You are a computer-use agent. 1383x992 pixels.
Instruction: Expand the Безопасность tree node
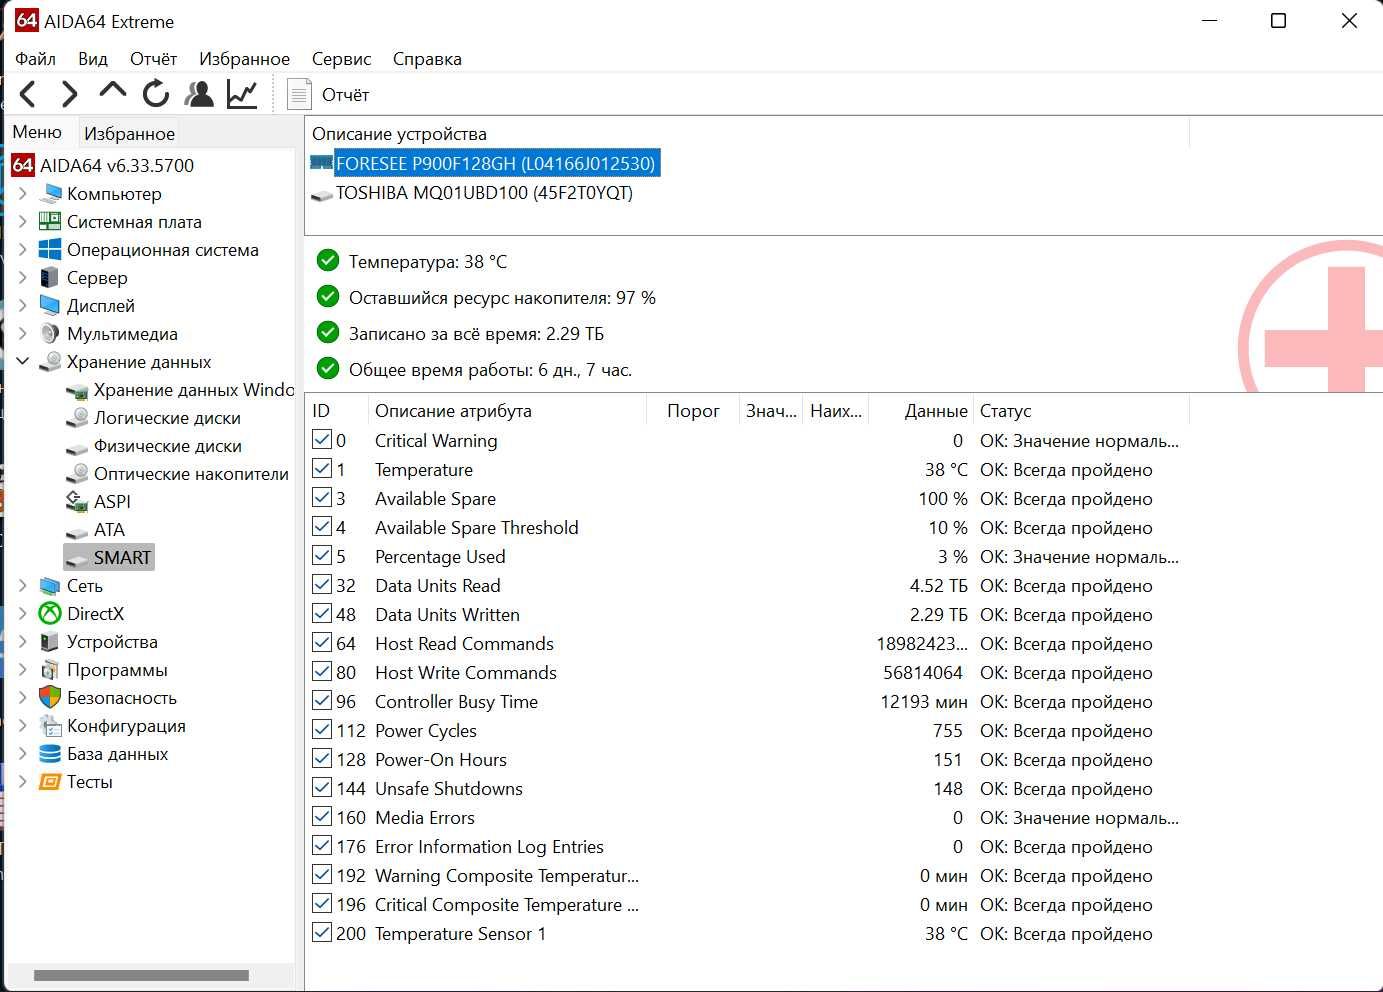[x=23, y=697]
